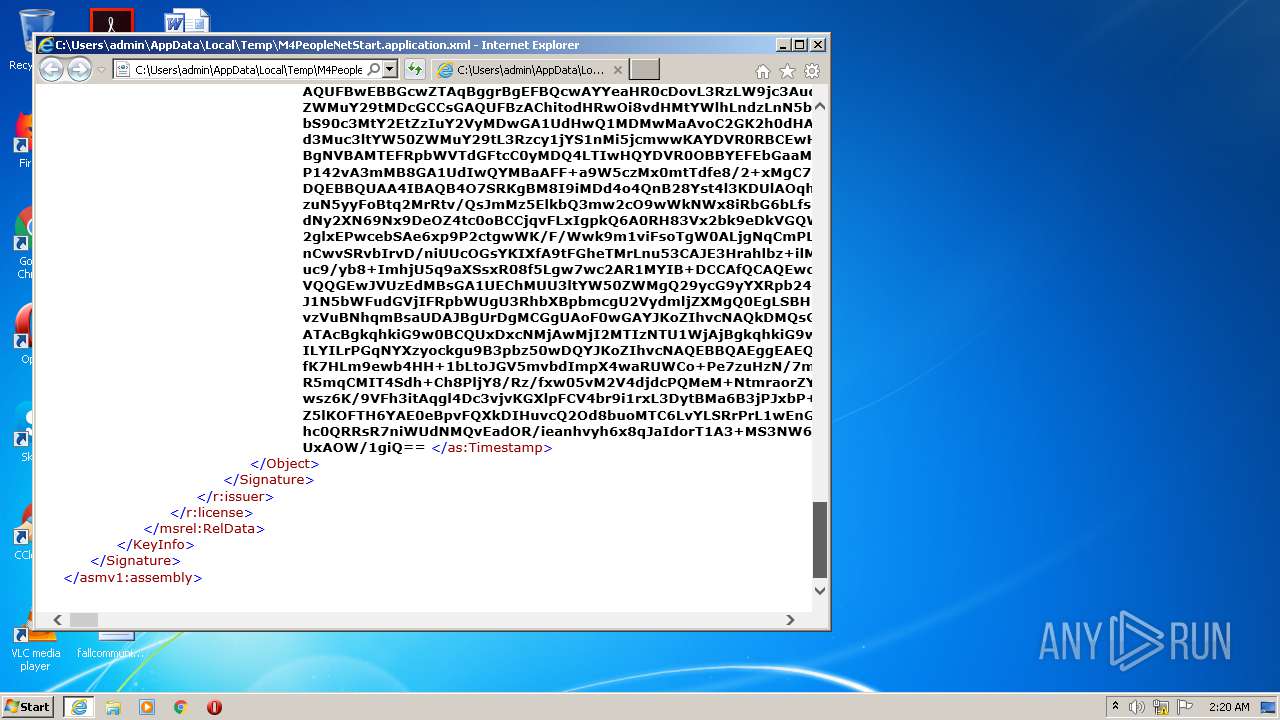The width and height of the screenshot is (1280, 720).
Task: Click Internet Explorer taskbar icon
Action: point(79,706)
